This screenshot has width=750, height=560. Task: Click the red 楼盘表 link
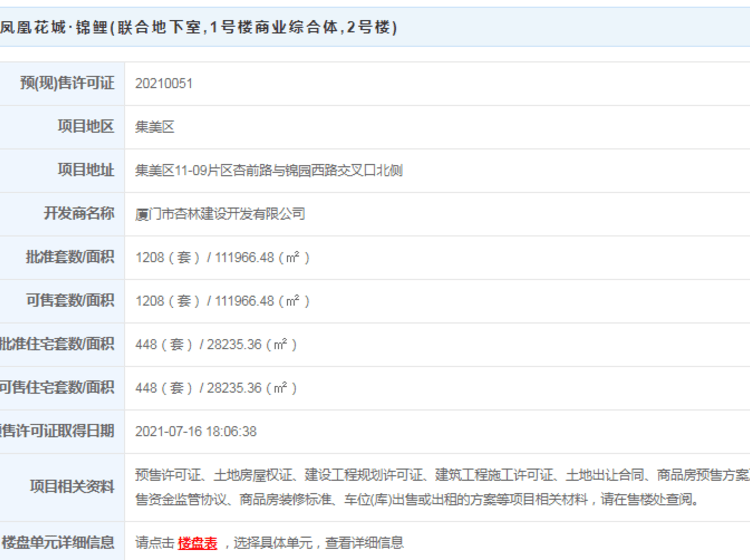(198, 543)
